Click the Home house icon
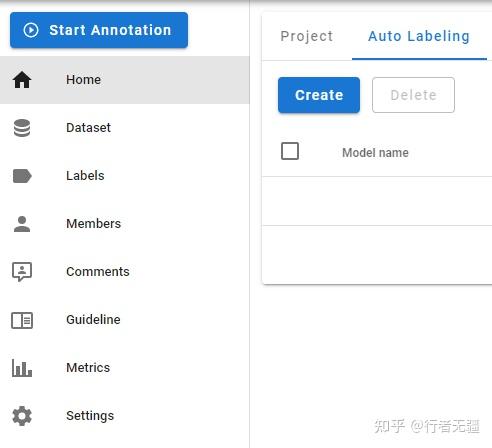 tap(22, 80)
